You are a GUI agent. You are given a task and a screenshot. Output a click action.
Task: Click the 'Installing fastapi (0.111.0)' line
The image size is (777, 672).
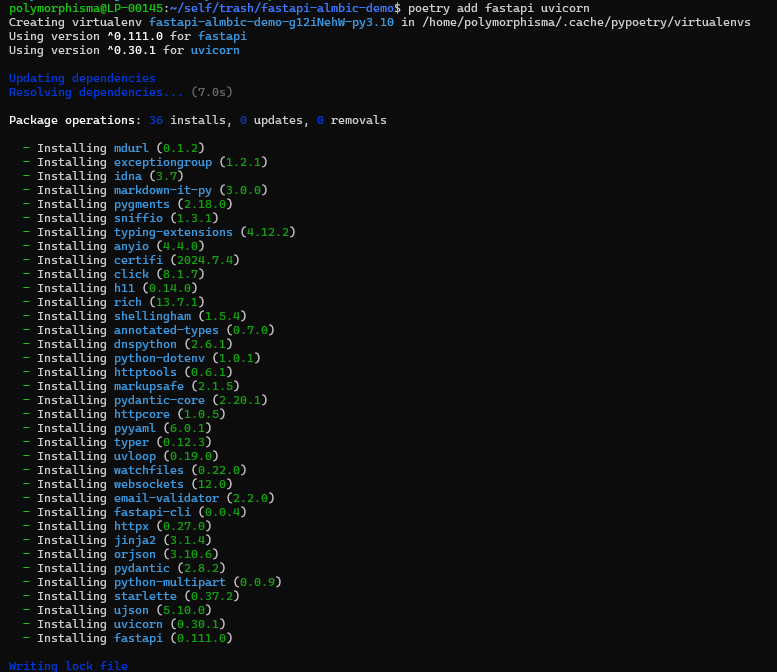[133, 638]
